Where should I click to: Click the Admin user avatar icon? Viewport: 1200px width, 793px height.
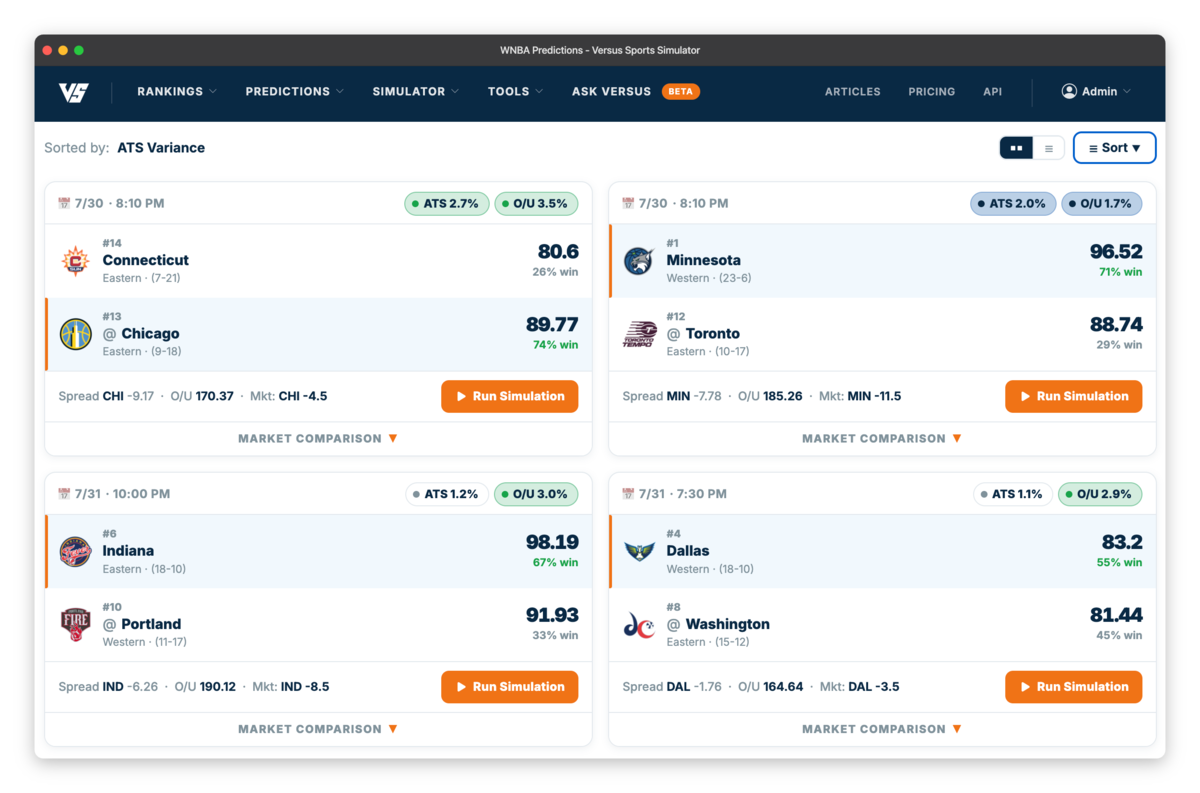pyautogui.click(x=1069, y=91)
